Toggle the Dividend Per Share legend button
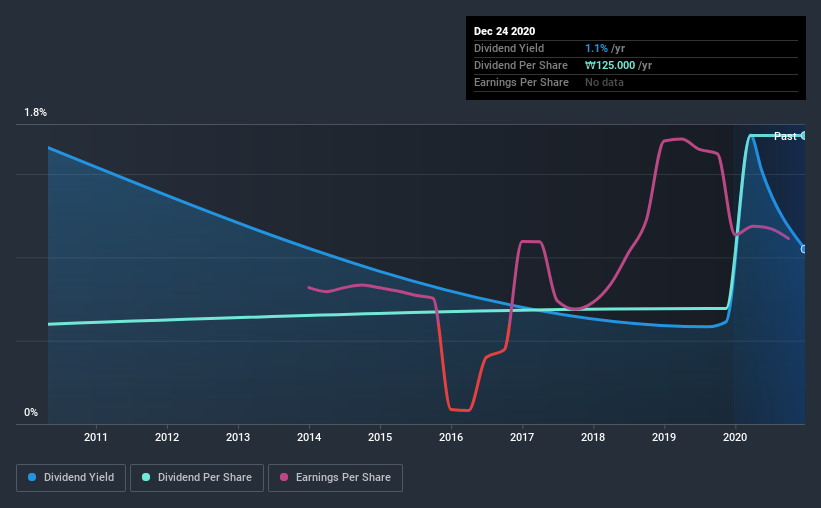The width and height of the screenshot is (821, 508). [x=197, y=478]
